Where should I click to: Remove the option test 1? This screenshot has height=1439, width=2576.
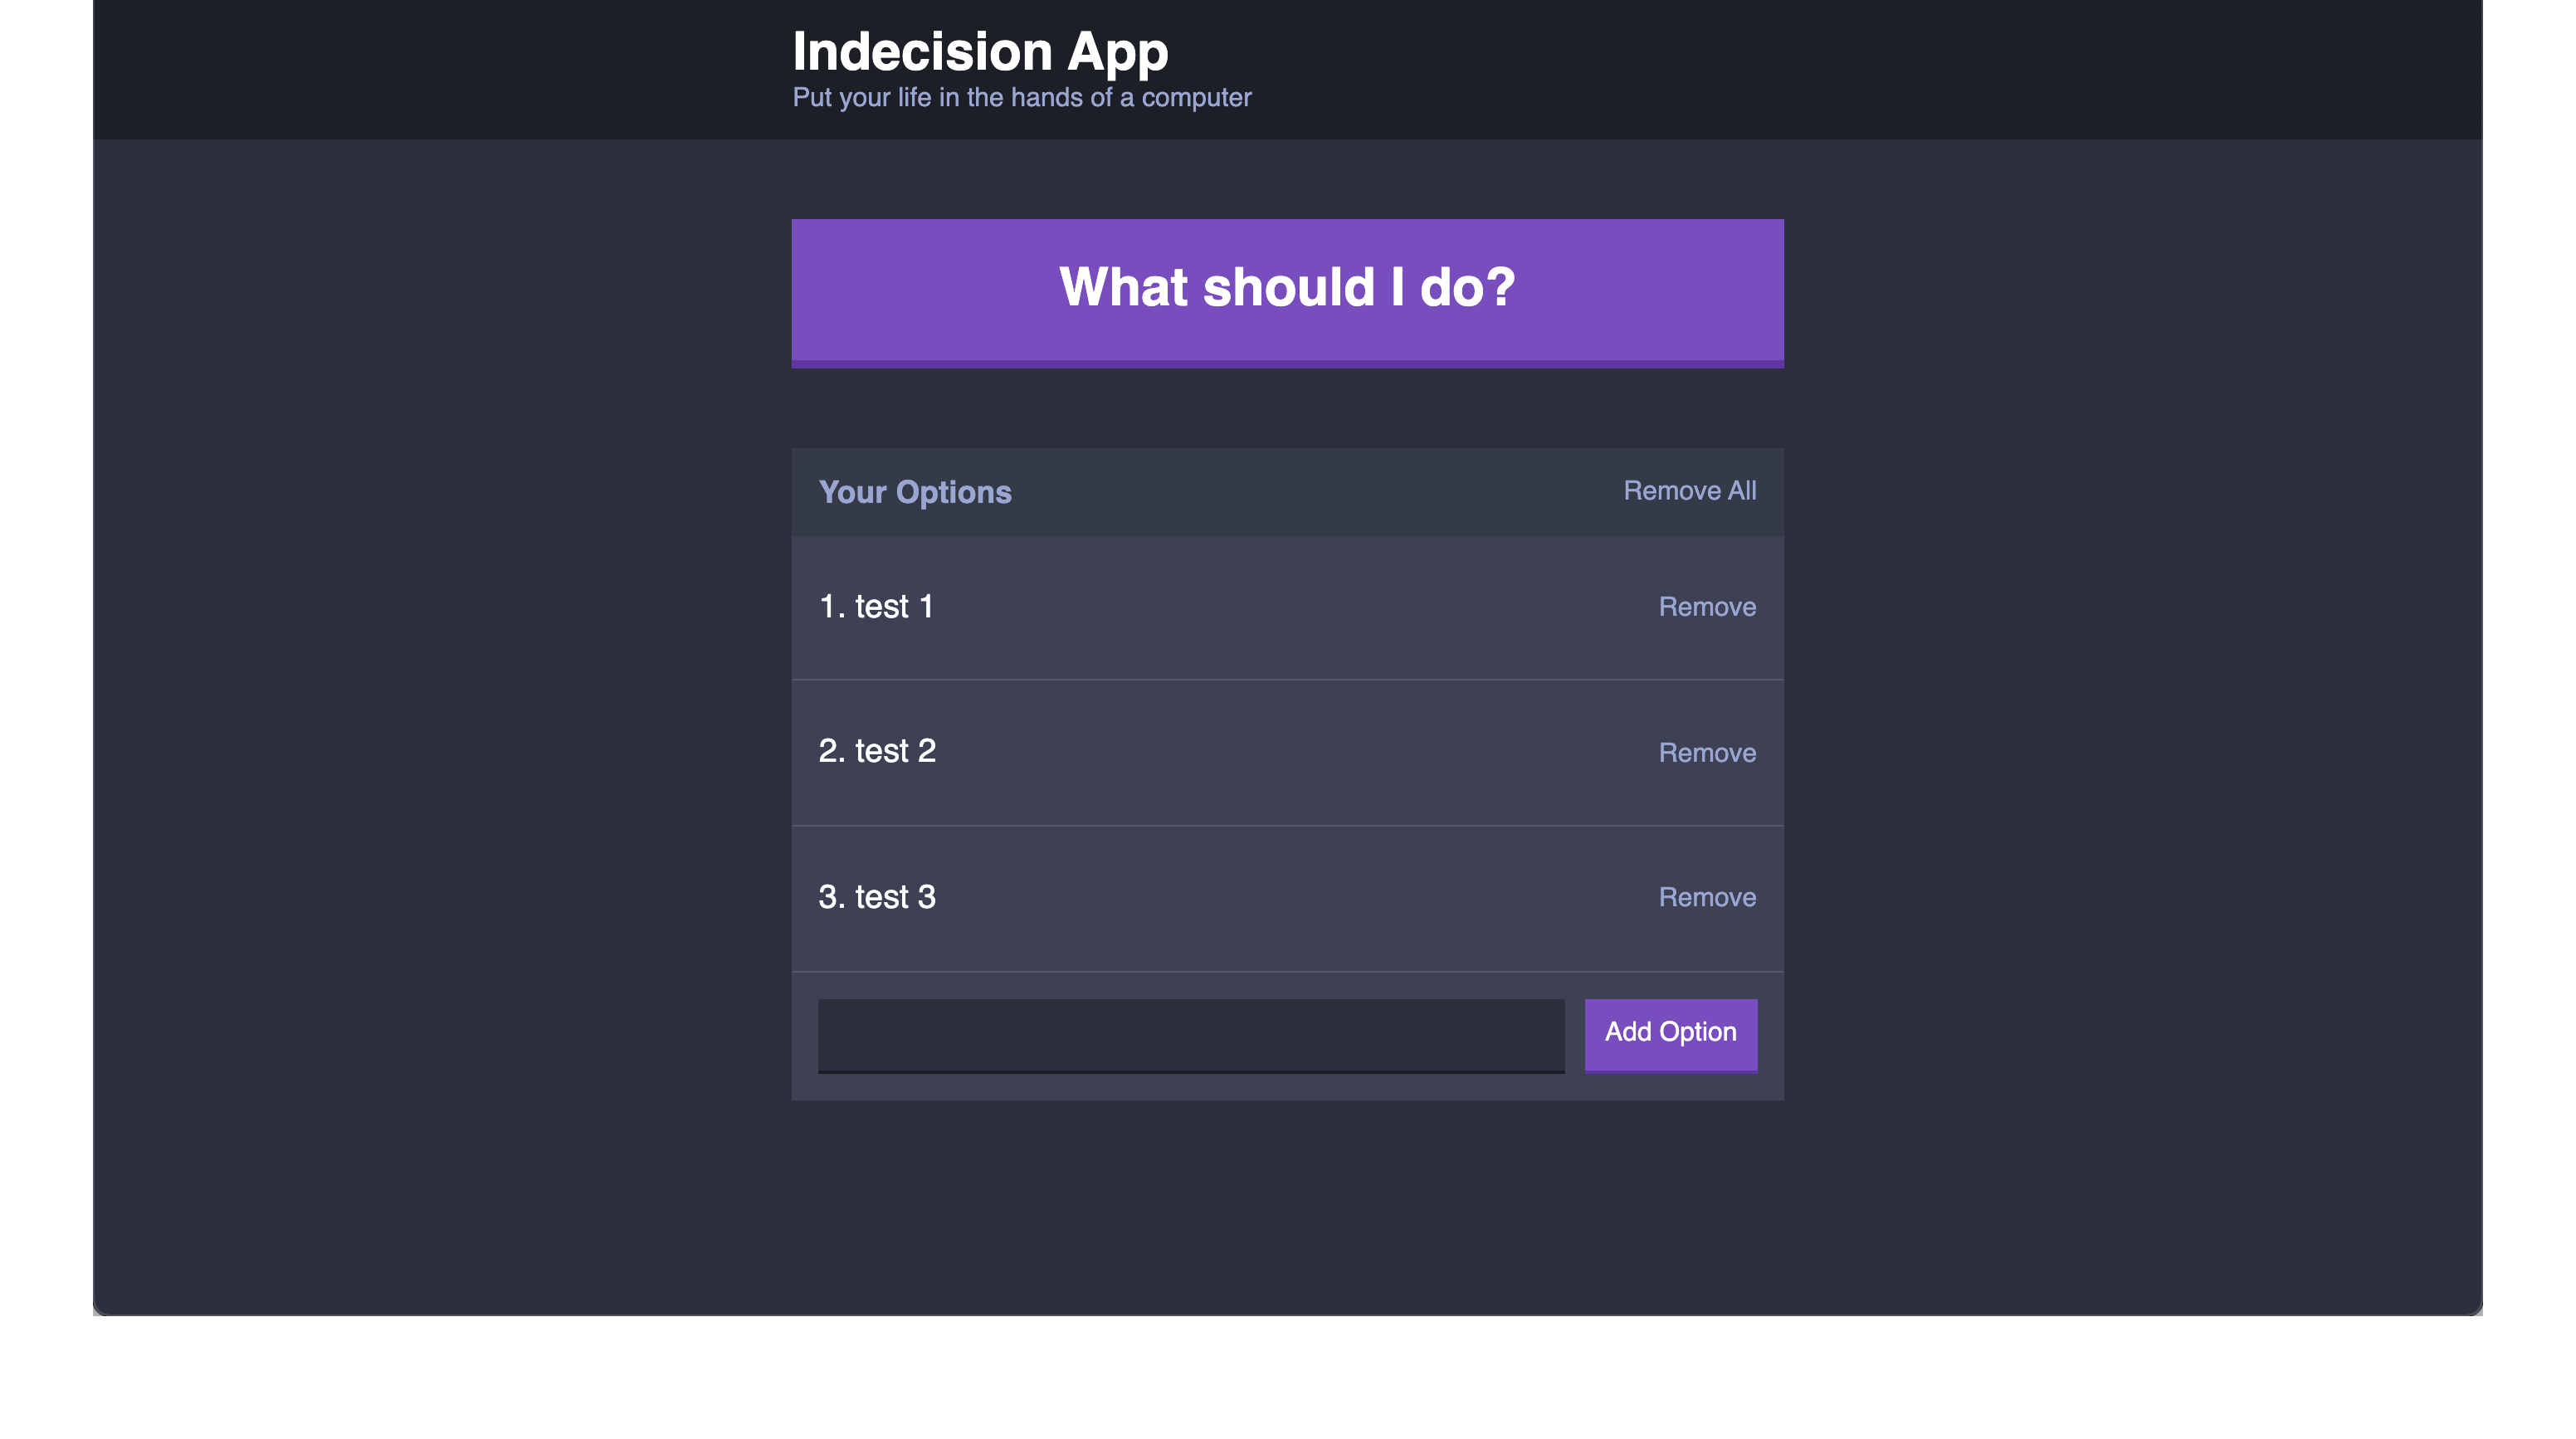click(x=1707, y=606)
